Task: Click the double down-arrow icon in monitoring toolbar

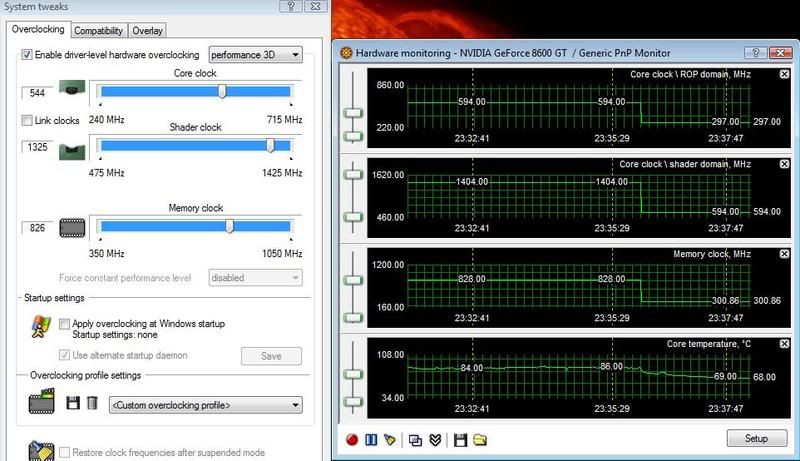Action: pyautogui.click(x=435, y=440)
